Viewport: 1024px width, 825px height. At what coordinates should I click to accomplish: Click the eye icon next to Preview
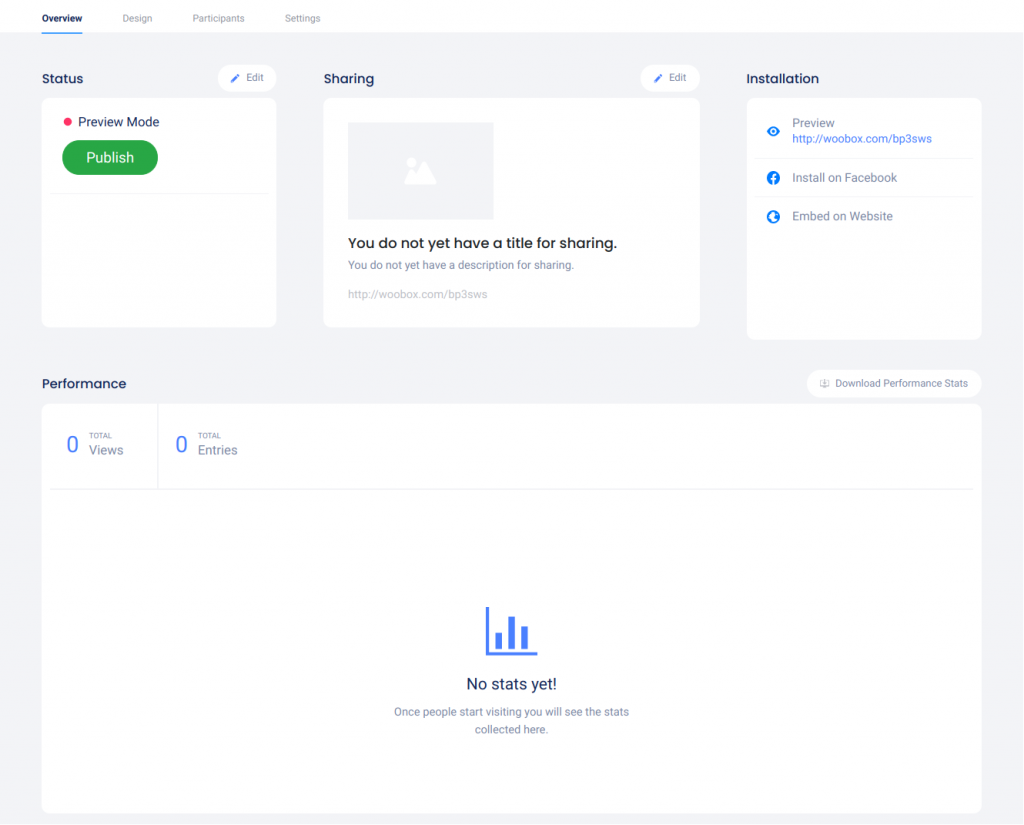point(773,131)
